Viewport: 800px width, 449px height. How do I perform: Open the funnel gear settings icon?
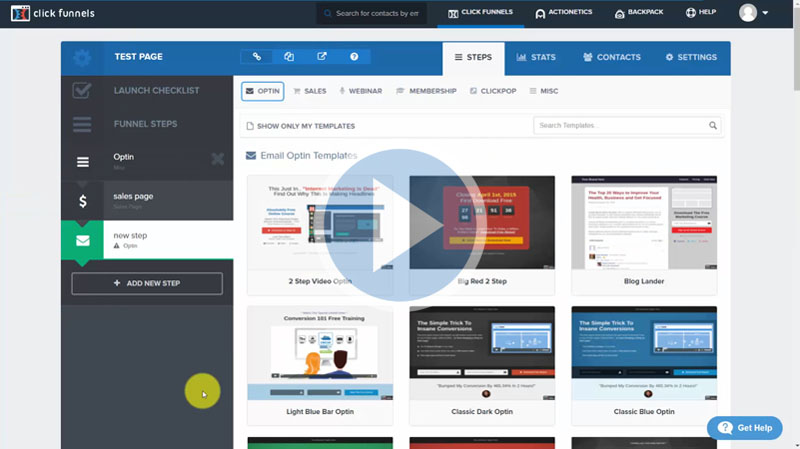coord(82,58)
